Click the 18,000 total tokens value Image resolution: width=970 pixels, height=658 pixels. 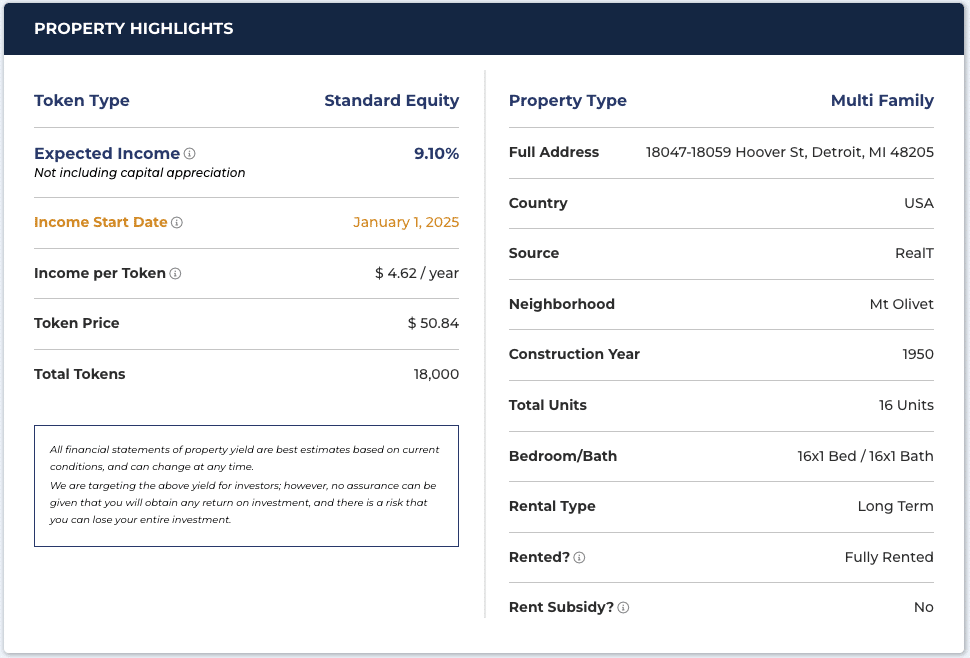[435, 375]
